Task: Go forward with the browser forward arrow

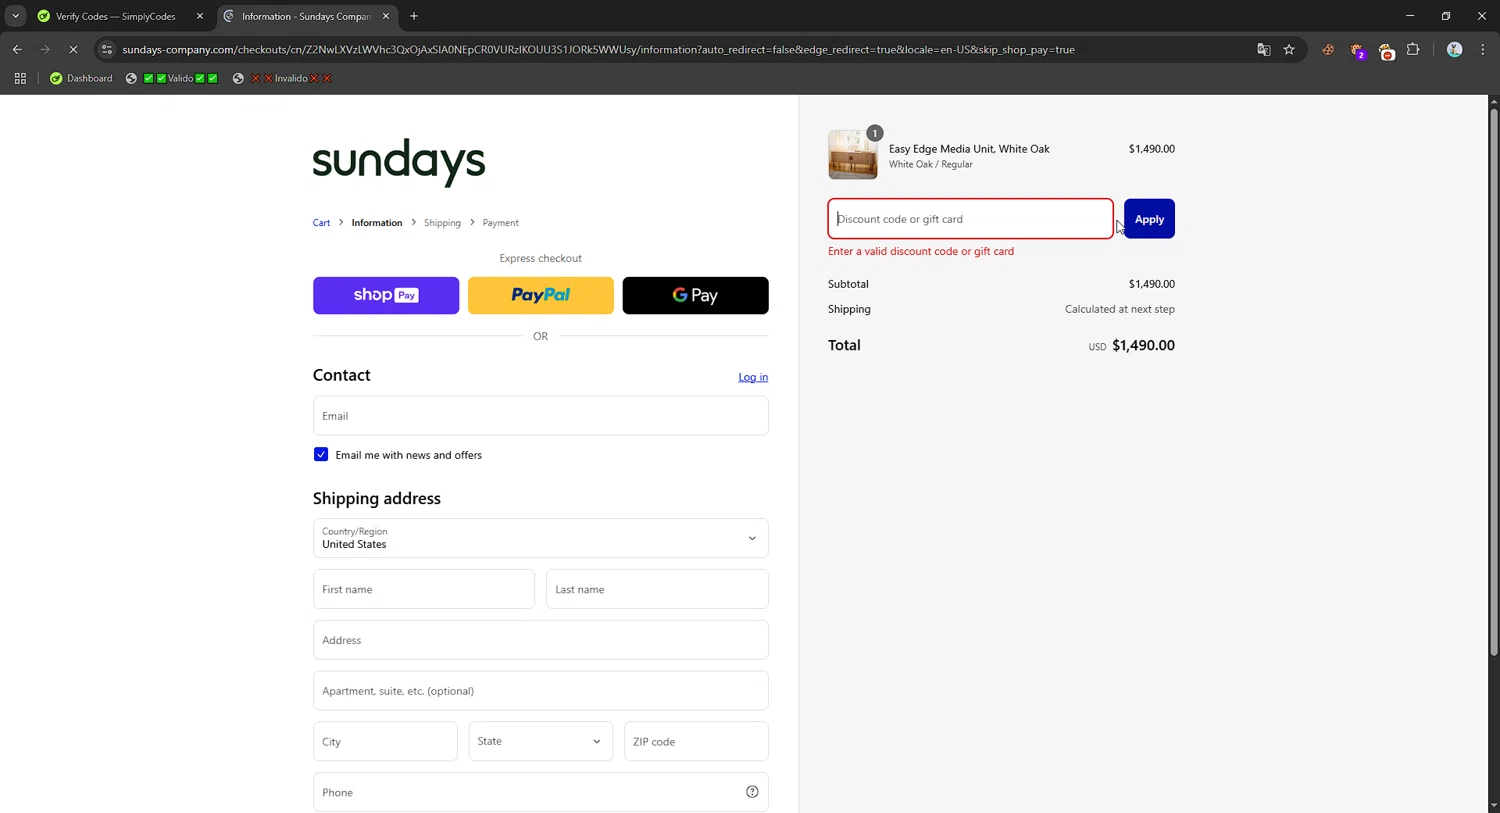Action: pyautogui.click(x=45, y=49)
